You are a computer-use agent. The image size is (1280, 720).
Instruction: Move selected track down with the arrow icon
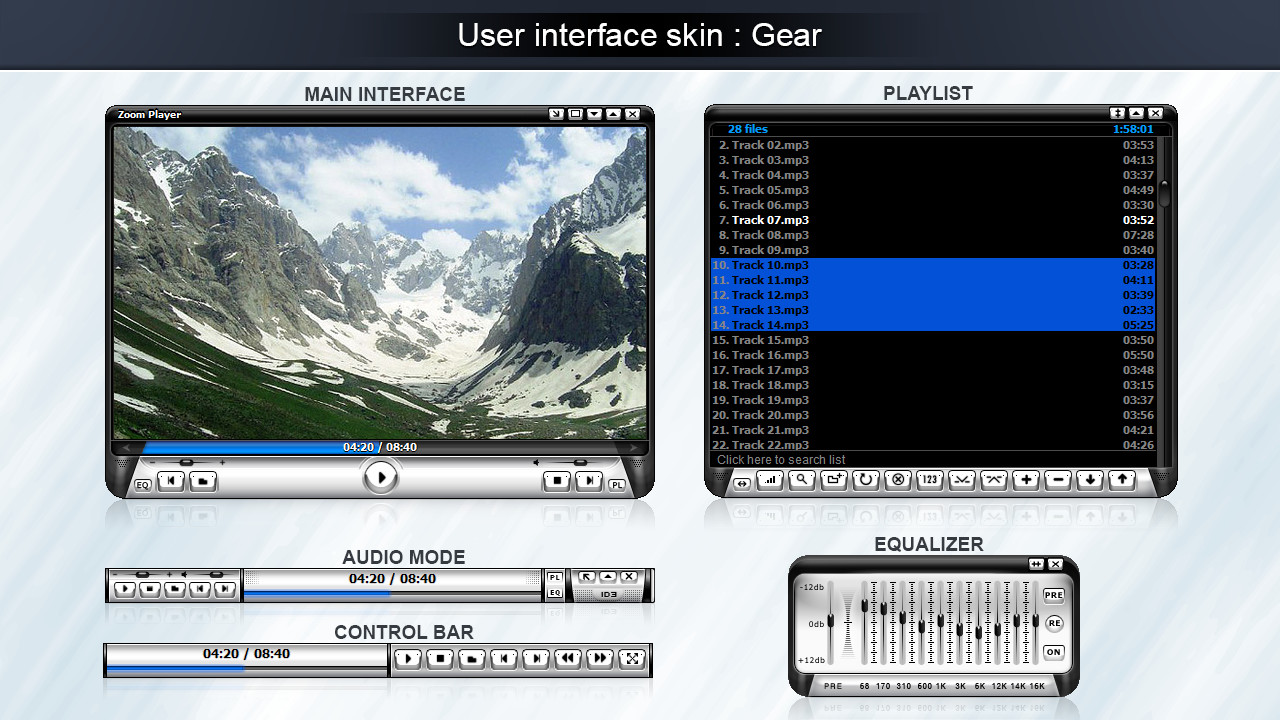click(1088, 481)
